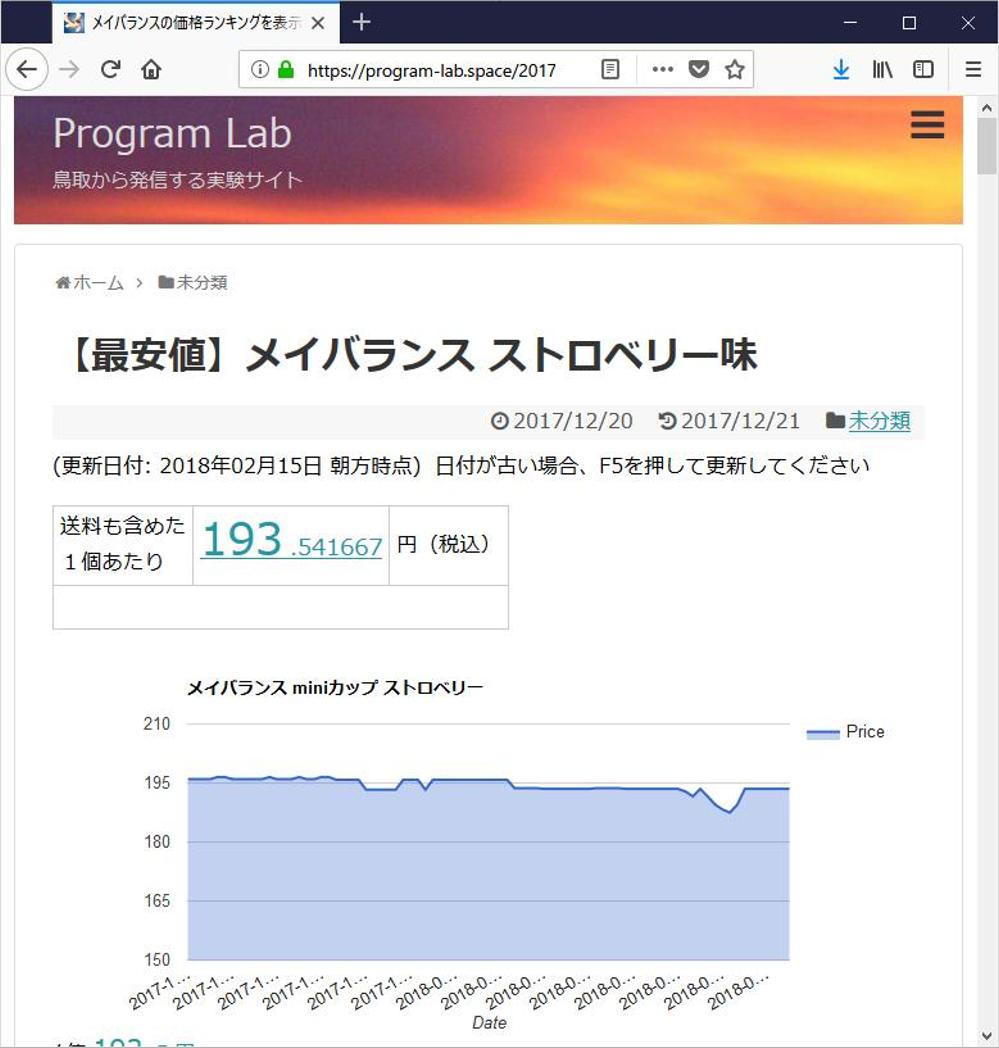Open the 未分類 breadcrumb category
Image resolution: width=999 pixels, height=1048 pixels.
coord(193,282)
